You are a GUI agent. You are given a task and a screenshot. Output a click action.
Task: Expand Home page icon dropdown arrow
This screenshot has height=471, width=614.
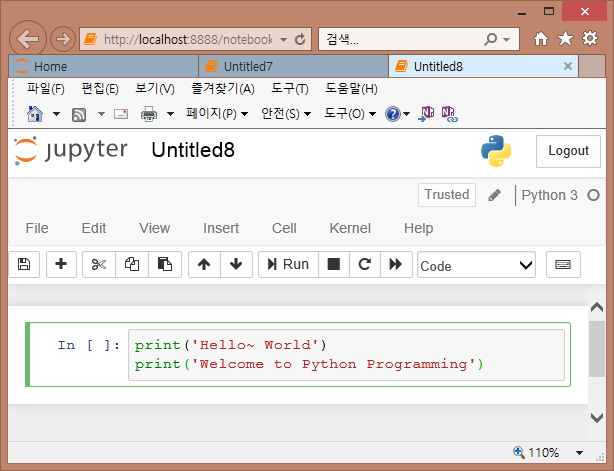click(x=56, y=114)
